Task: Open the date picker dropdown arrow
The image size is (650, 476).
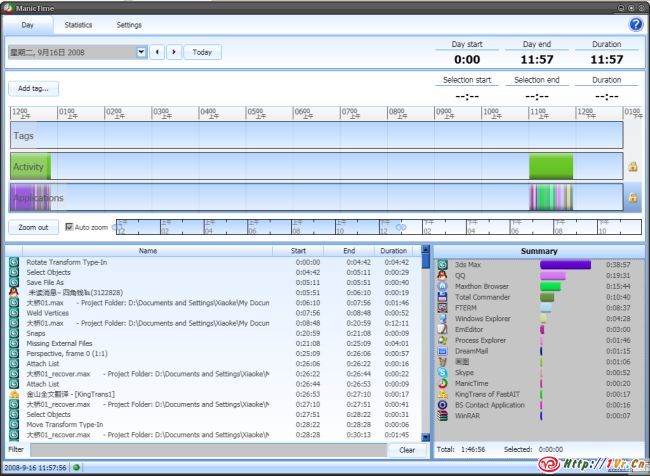Action: pos(141,52)
